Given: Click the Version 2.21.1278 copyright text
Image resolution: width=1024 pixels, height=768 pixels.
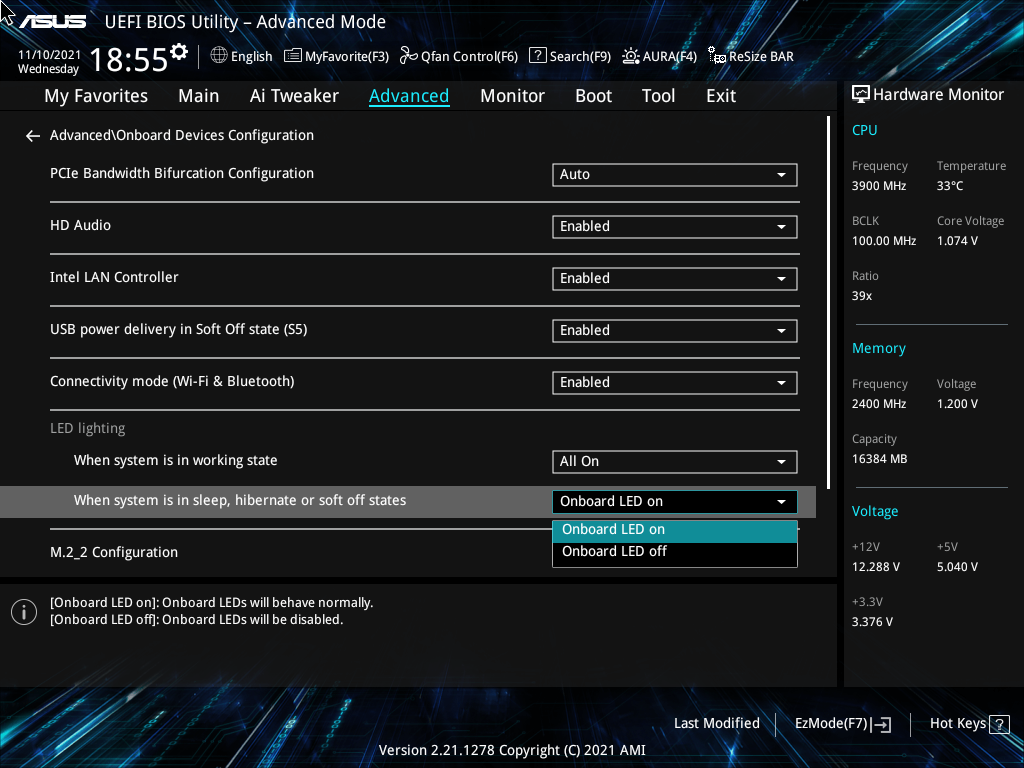Looking at the screenshot, I should point(512,750).
